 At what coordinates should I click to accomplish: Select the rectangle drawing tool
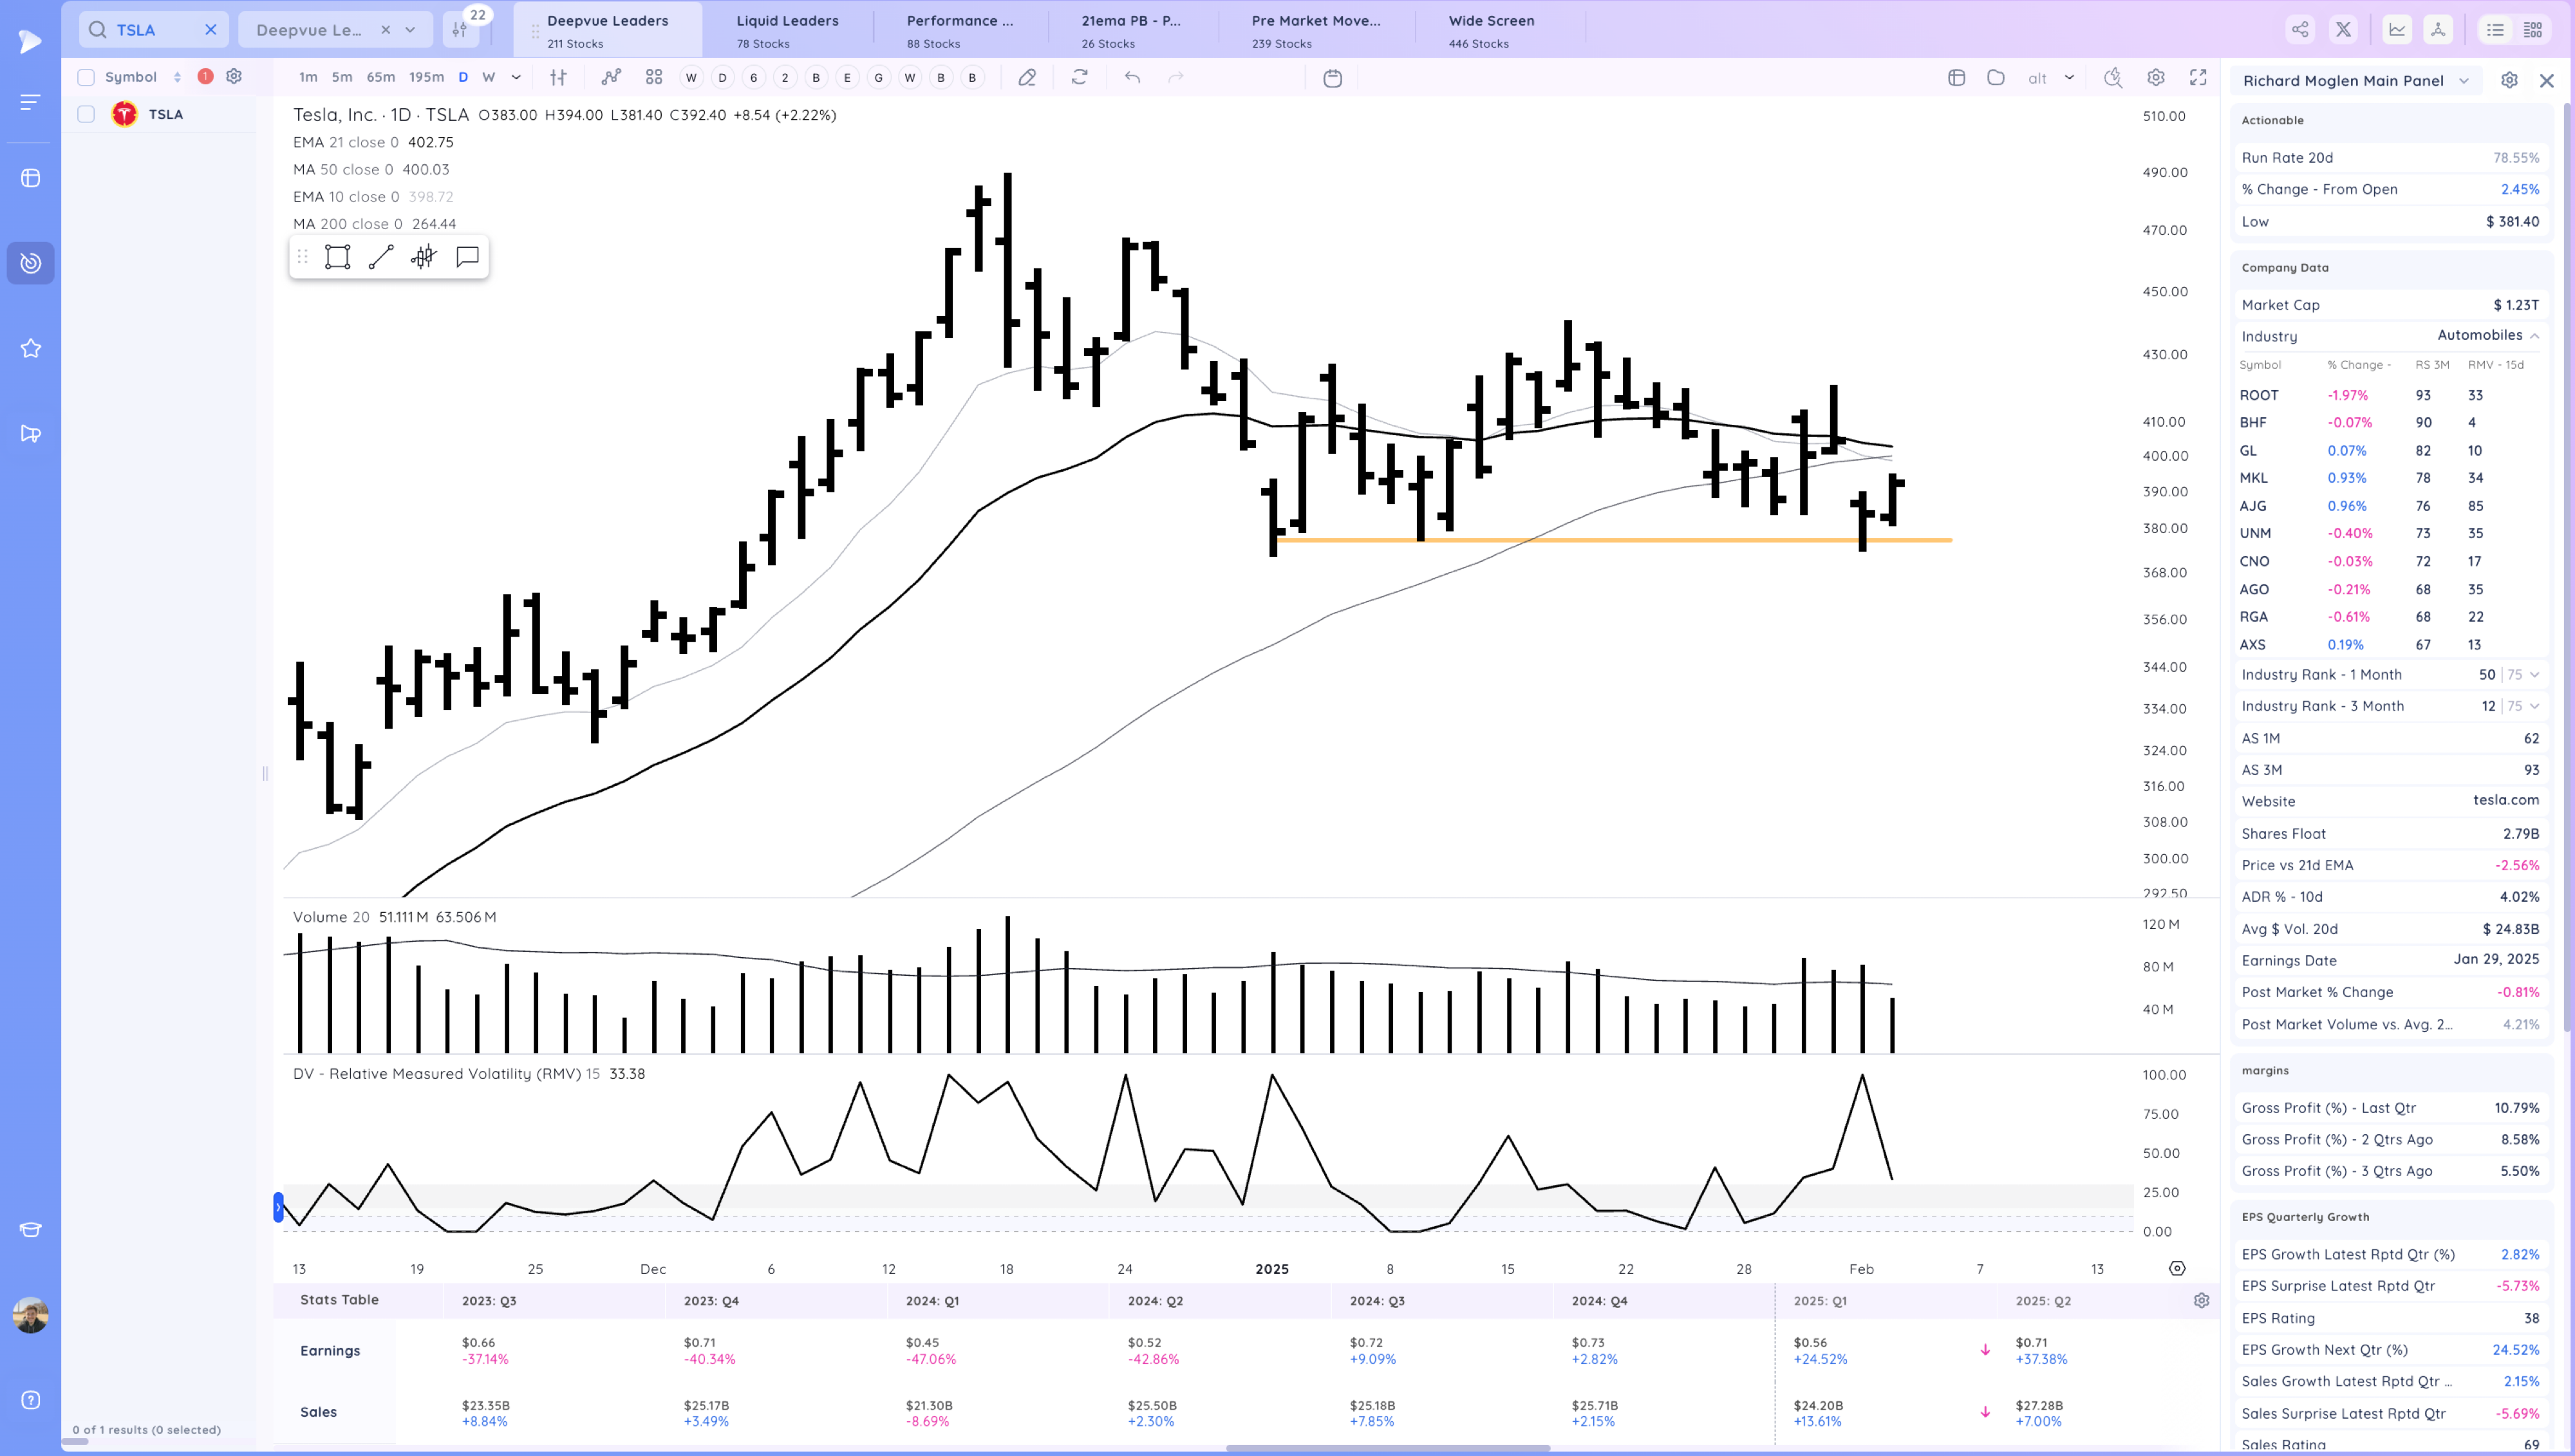coord(337,257)
